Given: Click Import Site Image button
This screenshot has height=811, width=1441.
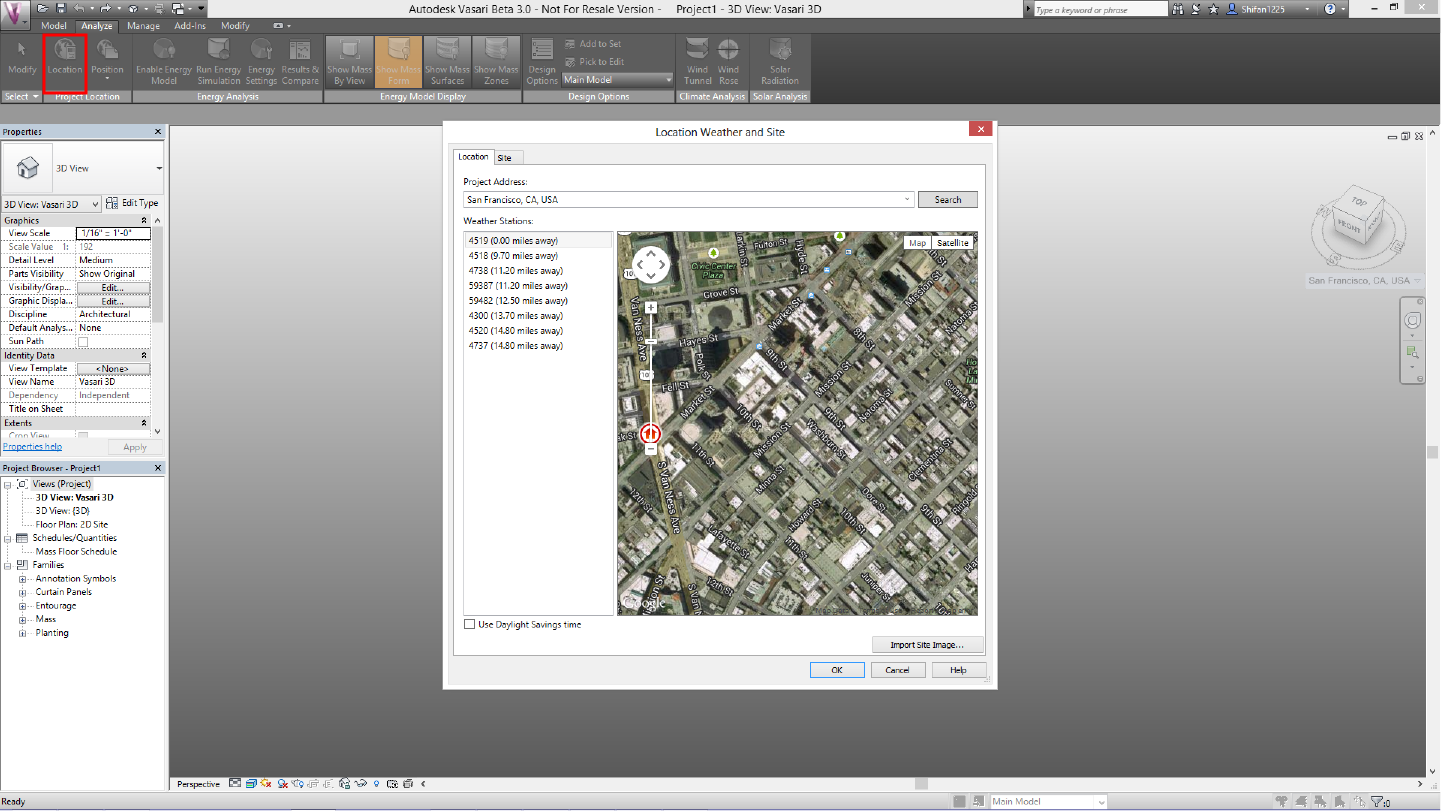Looking at the screenshot, I should (x=929, y=645).
